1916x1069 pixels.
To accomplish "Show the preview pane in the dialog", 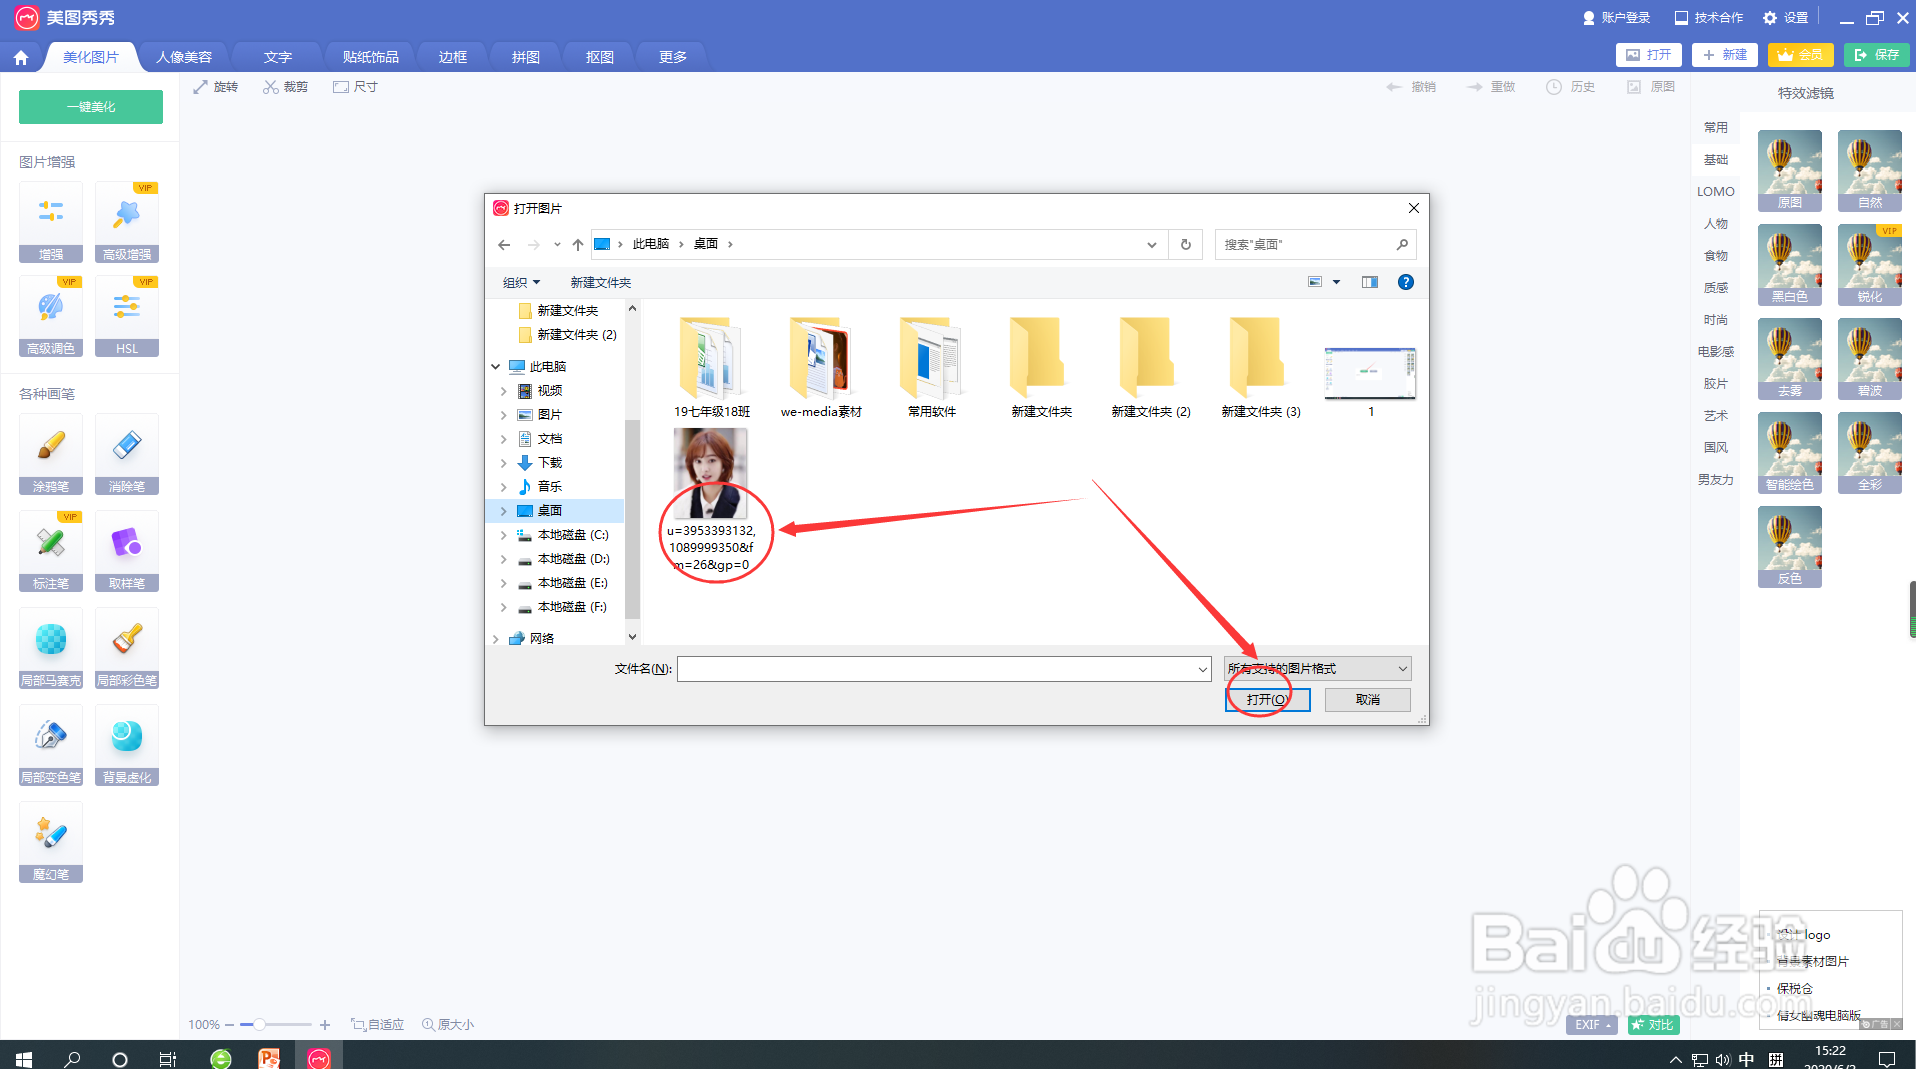I will point(1369,282).
